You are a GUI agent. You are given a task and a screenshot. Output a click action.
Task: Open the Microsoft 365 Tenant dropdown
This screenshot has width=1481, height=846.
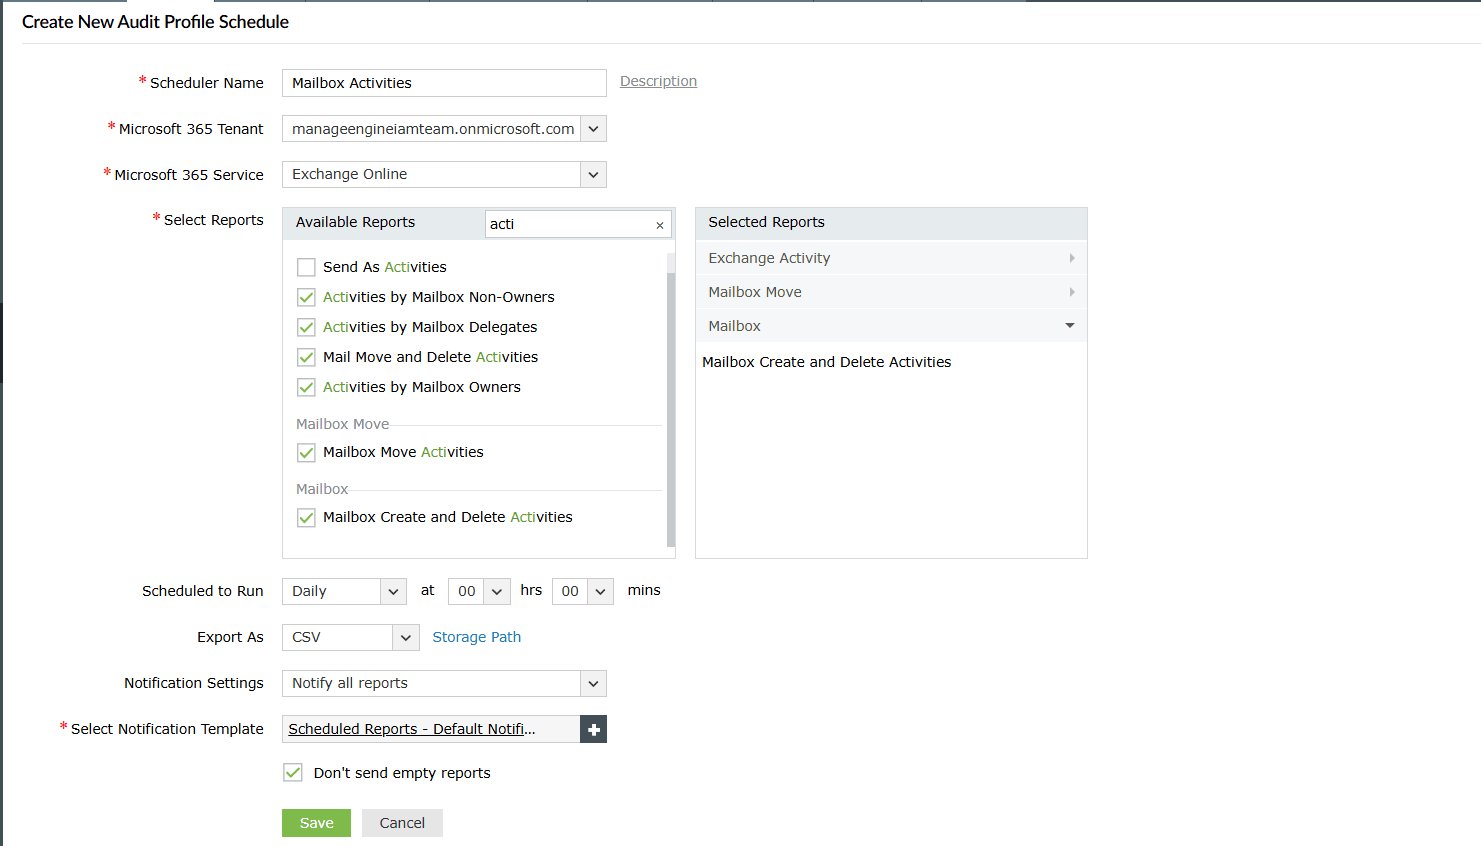click(x=593, y=129)
